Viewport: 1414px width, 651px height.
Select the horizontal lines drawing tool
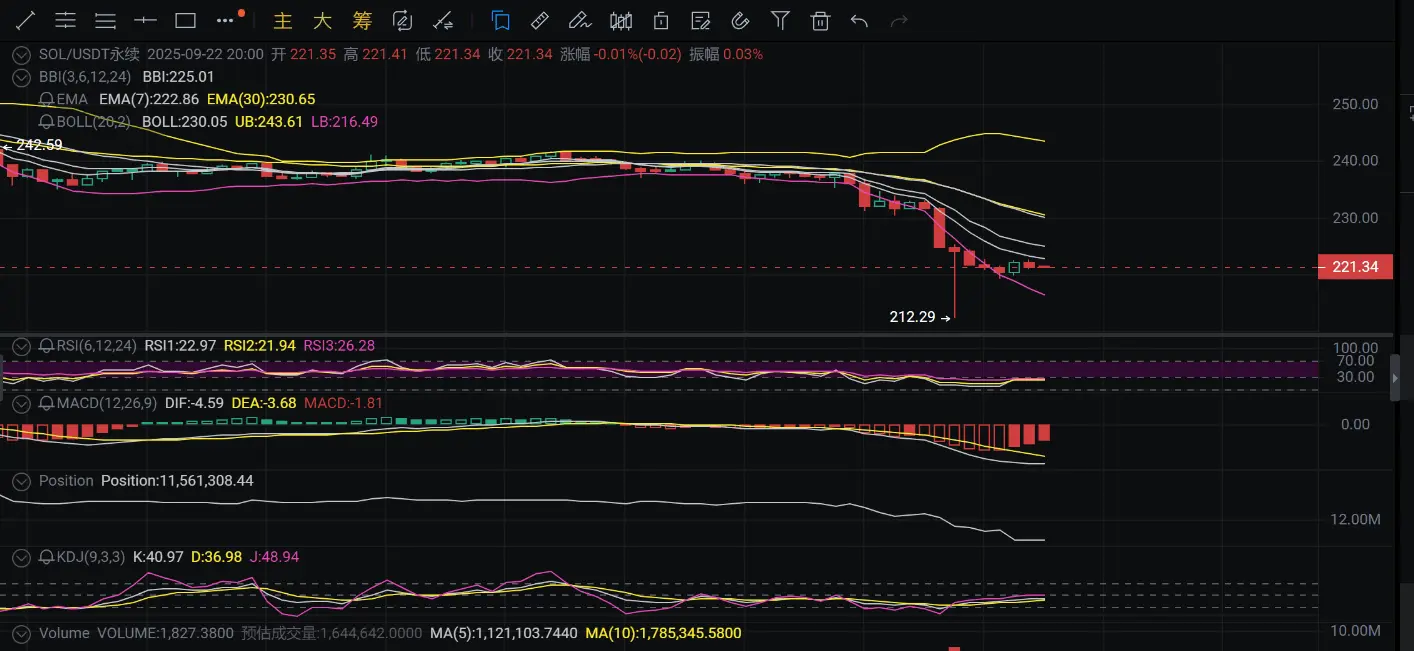pos(105,20)
